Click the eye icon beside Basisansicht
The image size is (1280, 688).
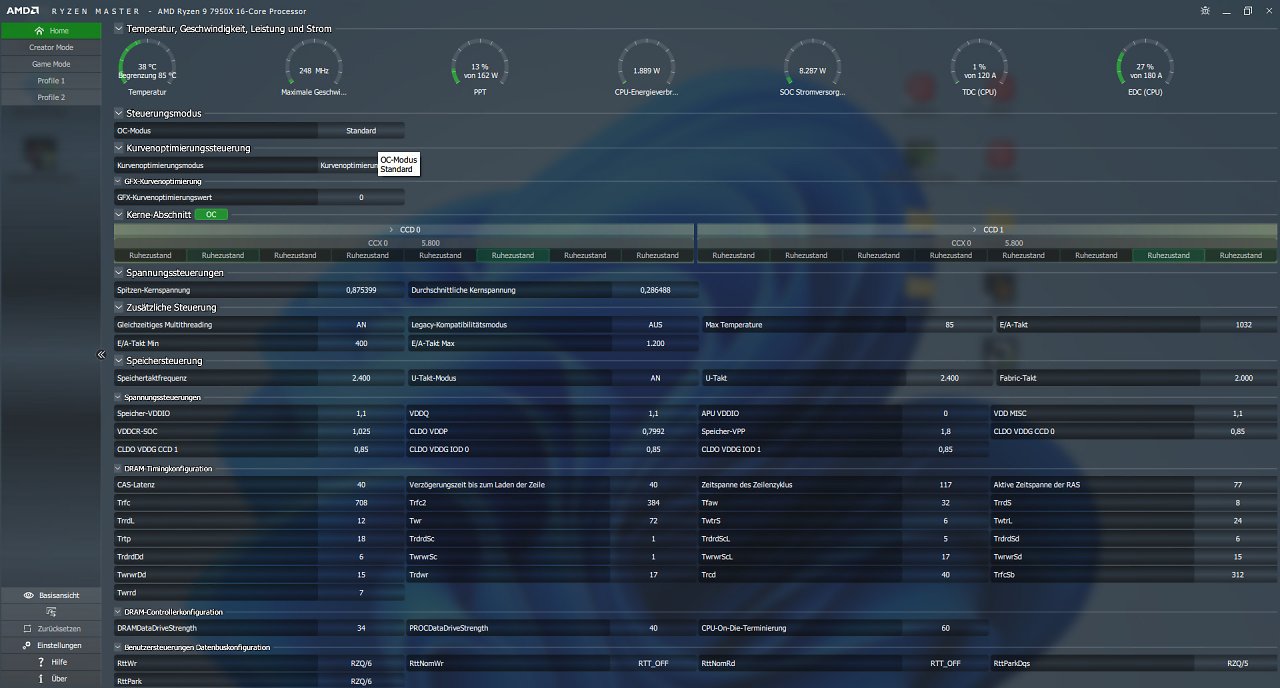28,595
